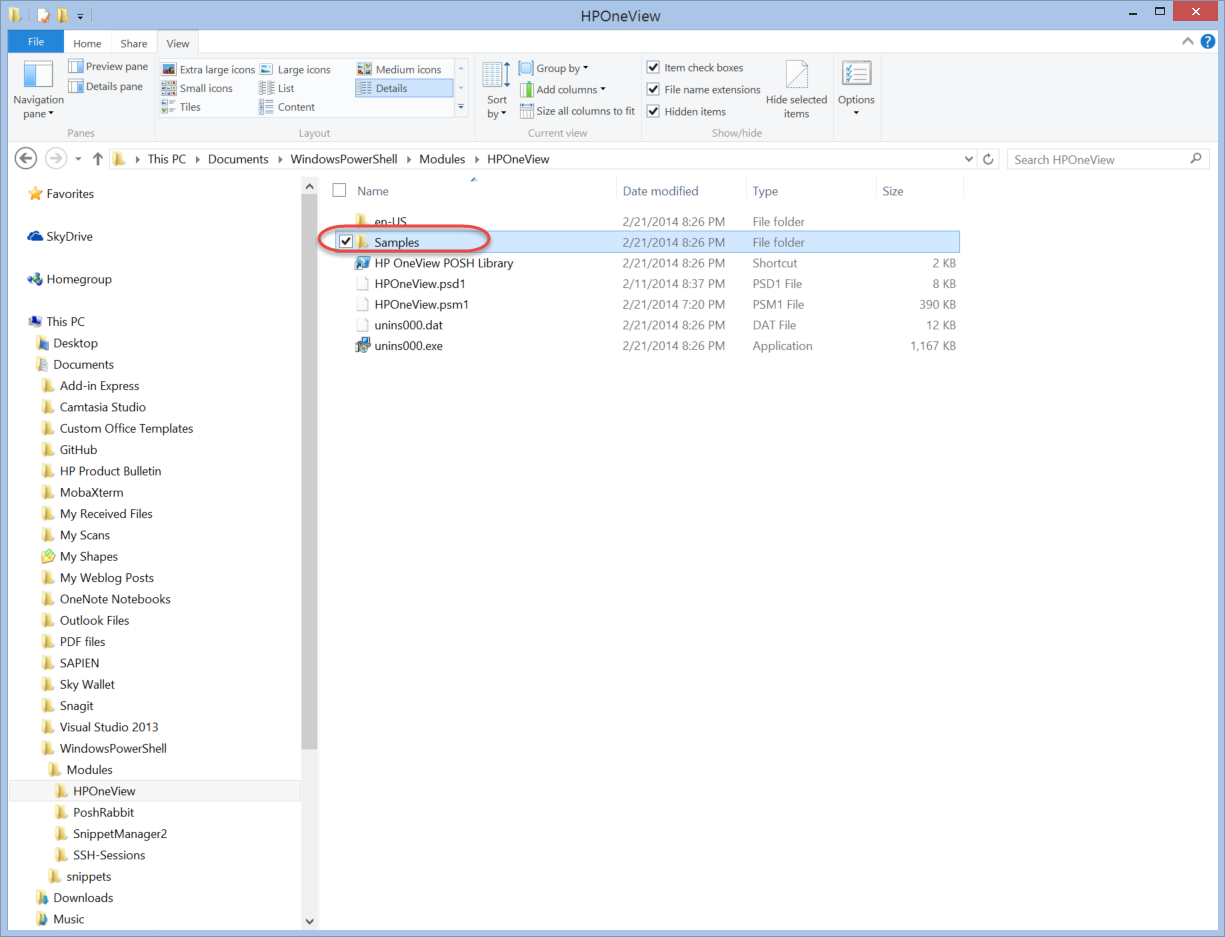Open SnippetManager2 in navigation tree

click(x=119, y=834)
